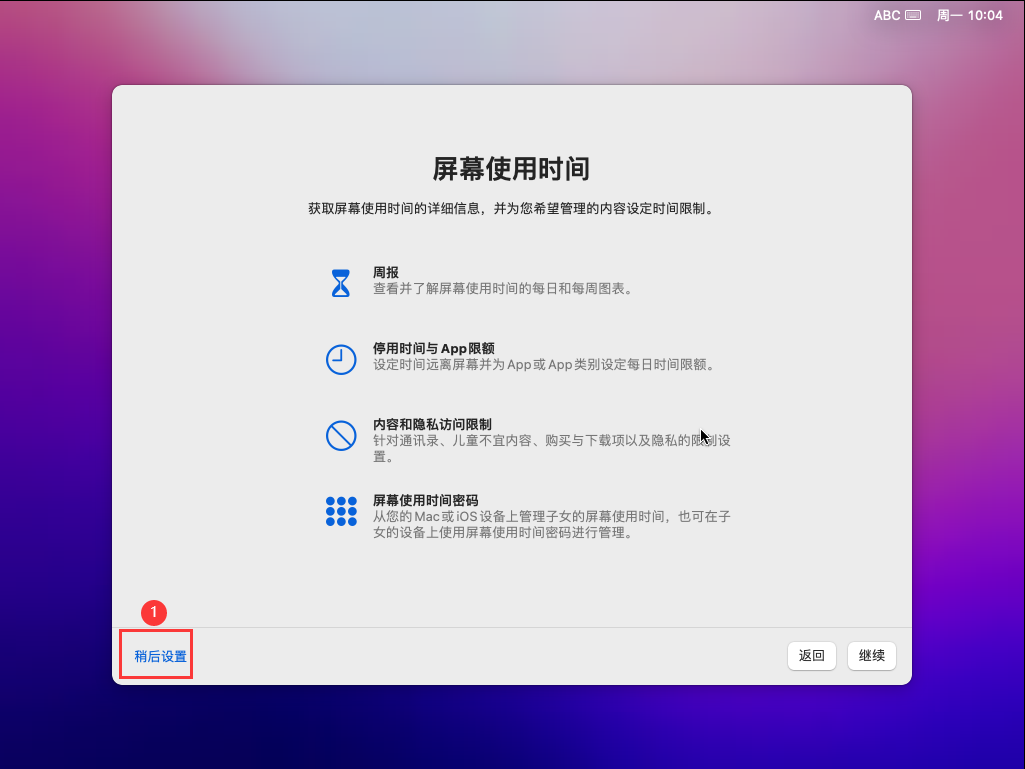Image resolution: width=1025 pixels, height=769 pixels.
Task: Click the keypad dots icon for 屏幕使用时间密码
Action: point(341,511)
